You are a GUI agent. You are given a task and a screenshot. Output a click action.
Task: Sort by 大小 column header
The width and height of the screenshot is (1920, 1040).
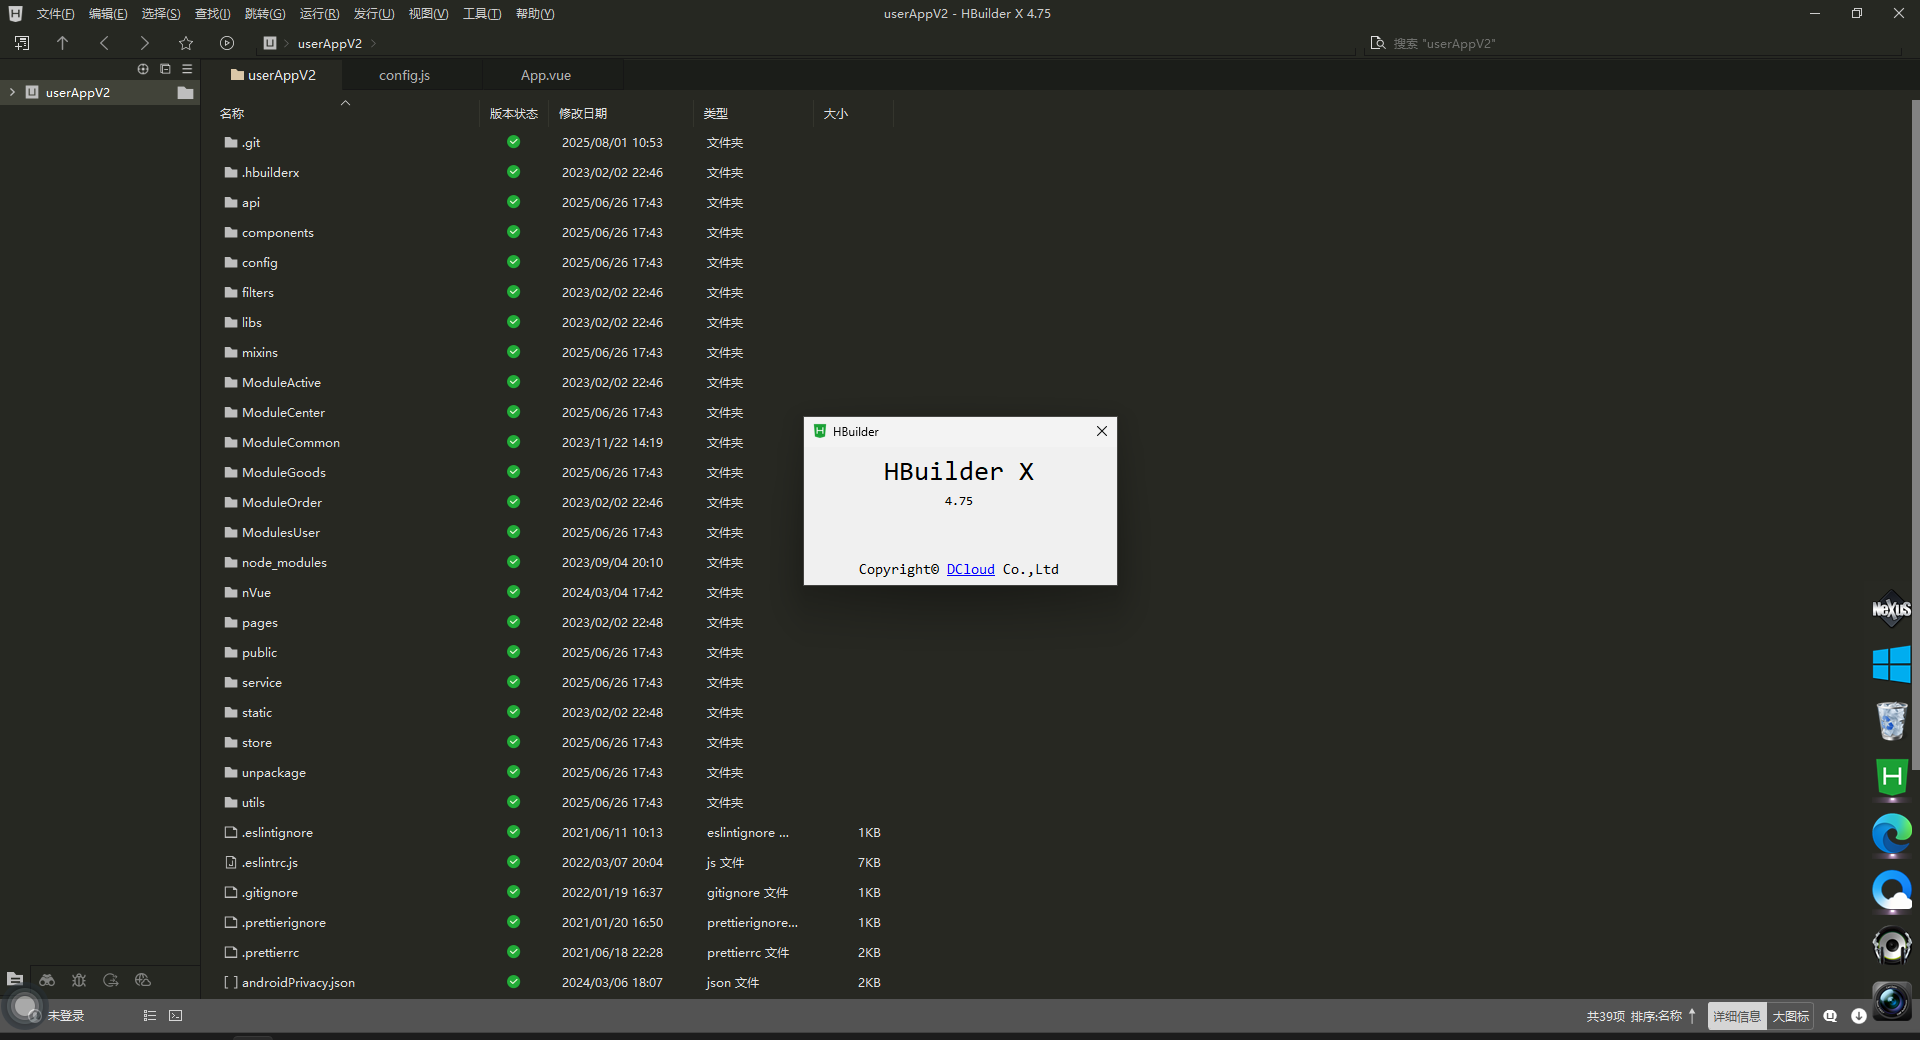(x=836, y=114)
